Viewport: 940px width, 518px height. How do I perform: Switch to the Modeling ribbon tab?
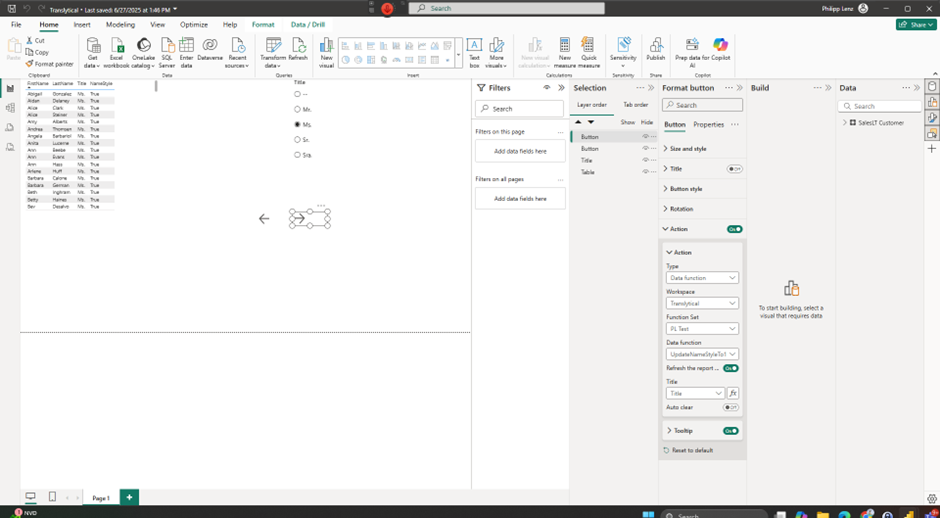coord(120,24)
